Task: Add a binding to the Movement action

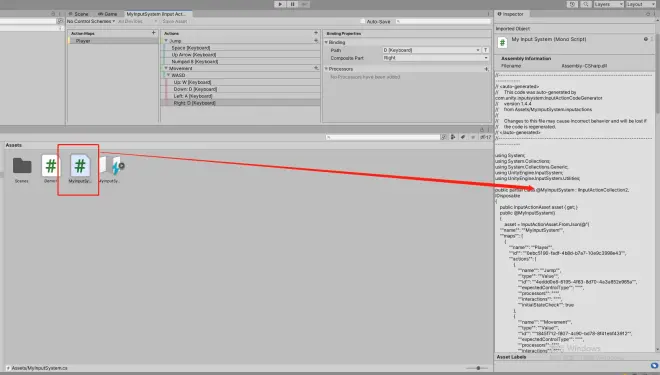Action: coord(316,68)
